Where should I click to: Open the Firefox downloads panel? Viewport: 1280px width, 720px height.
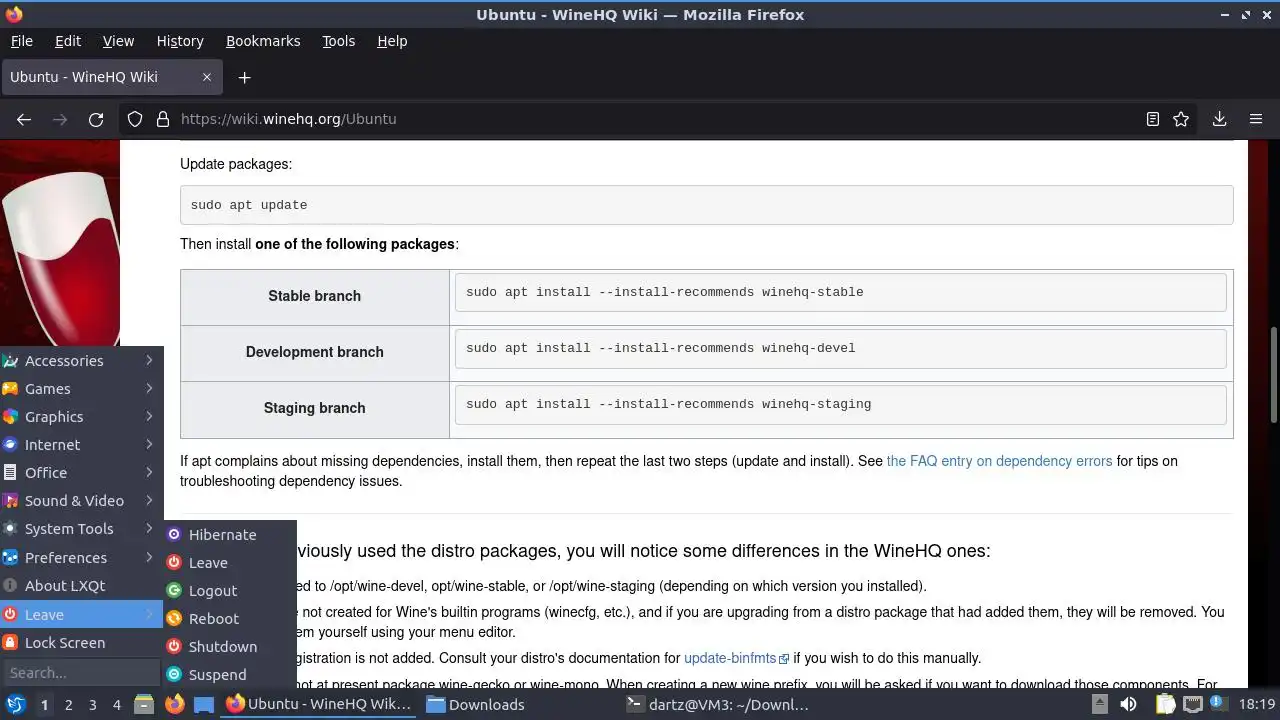pos(1219,119)
